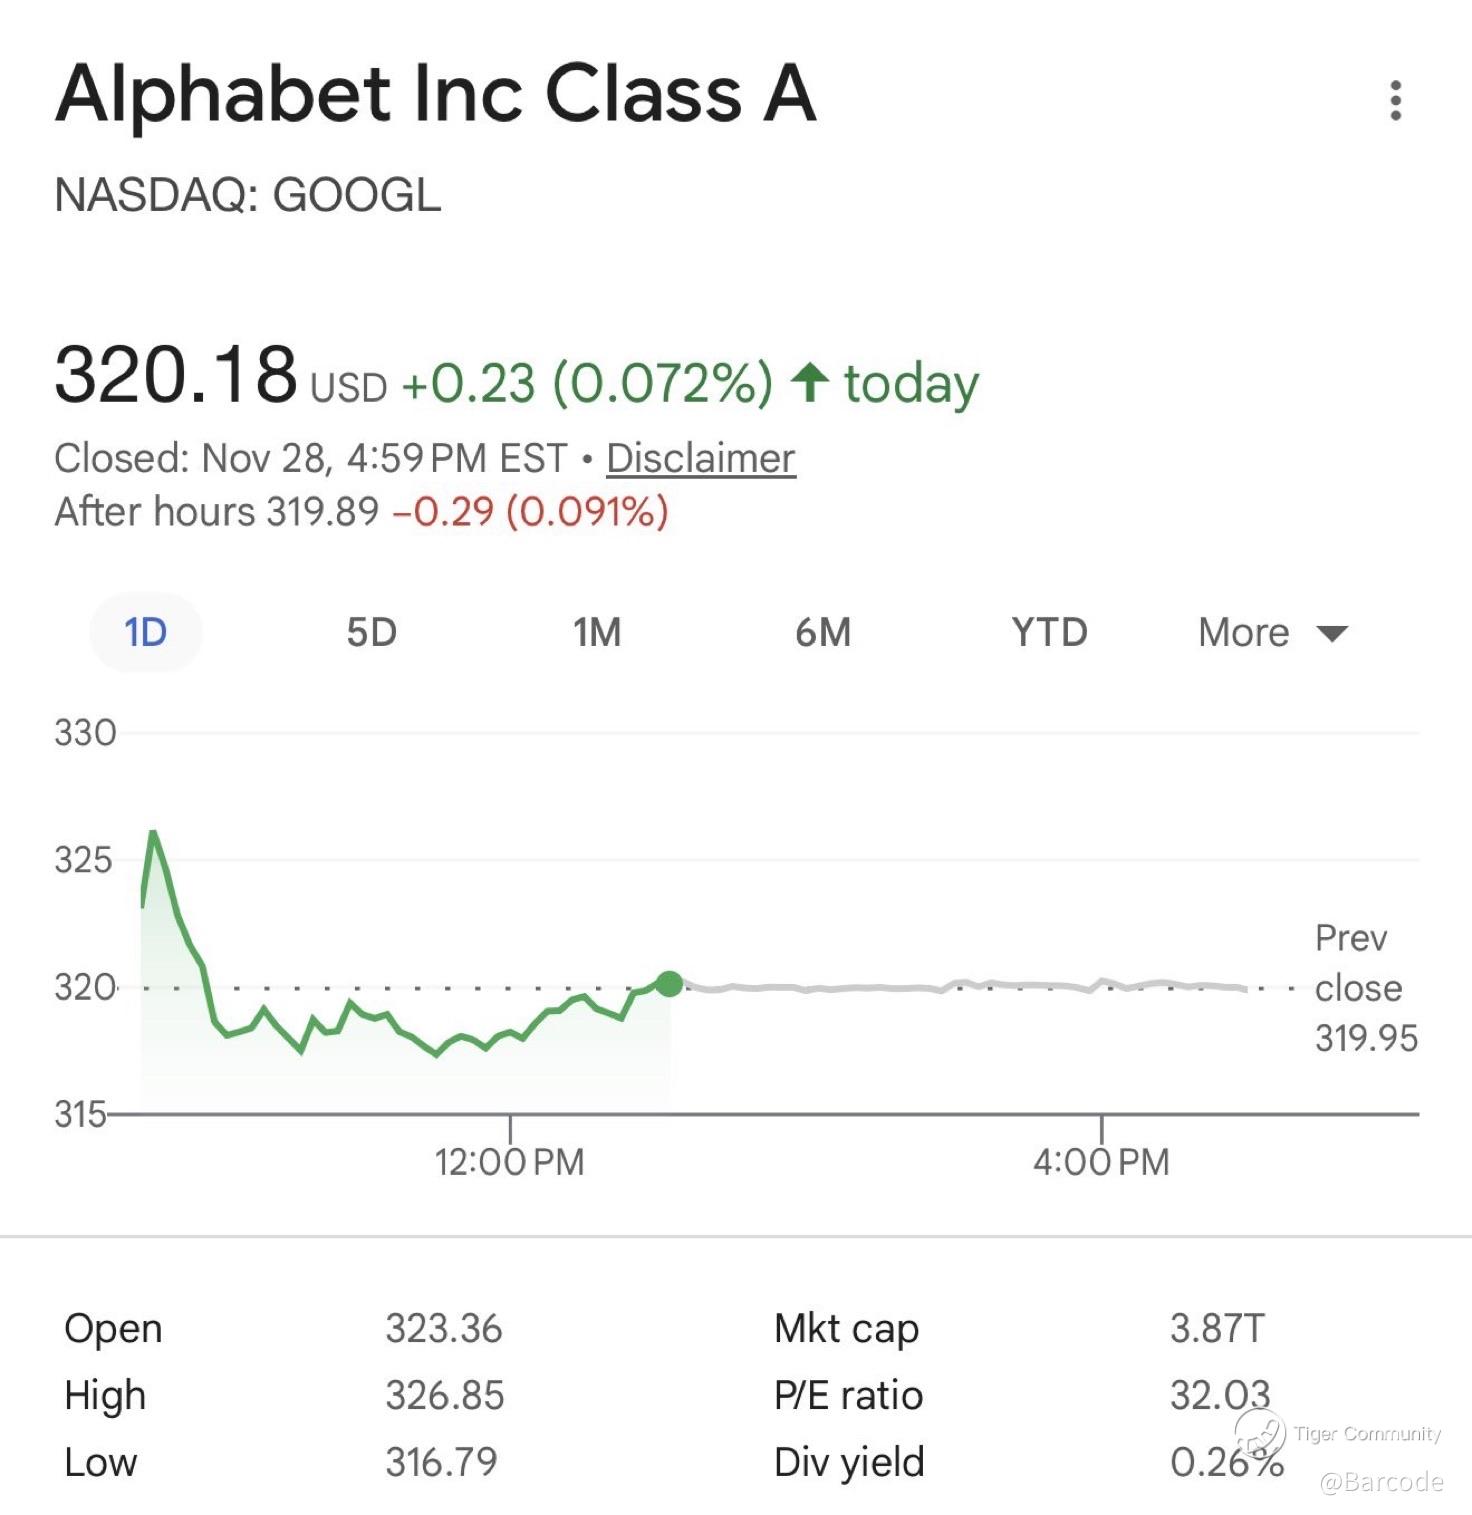Open the Disclaimer link
Image resolution: width=1472 pixels, height=1515 pixels.
point(700,459)
